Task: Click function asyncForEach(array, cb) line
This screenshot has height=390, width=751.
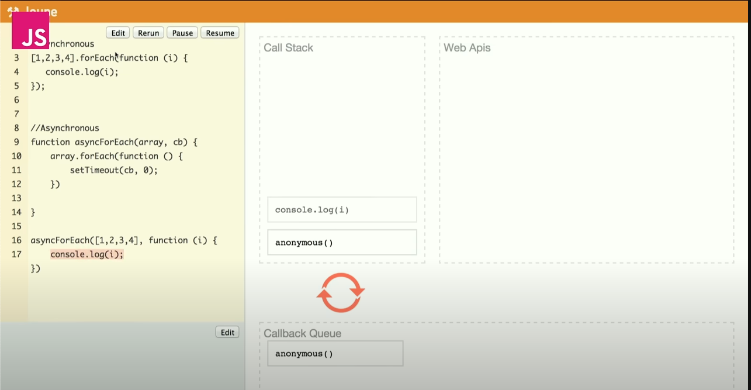Action: [x=114, y=142]
